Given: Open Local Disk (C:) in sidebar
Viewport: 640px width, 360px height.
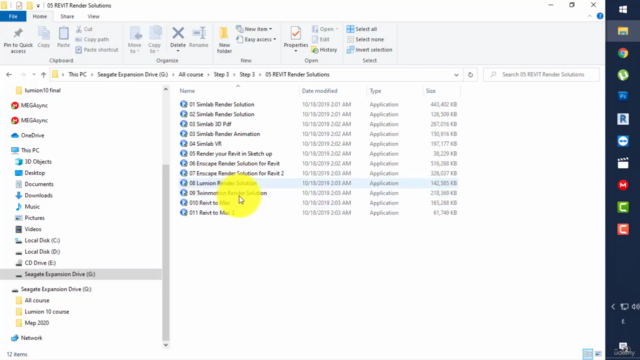Looking at the screenshot, I should (42, 240).
